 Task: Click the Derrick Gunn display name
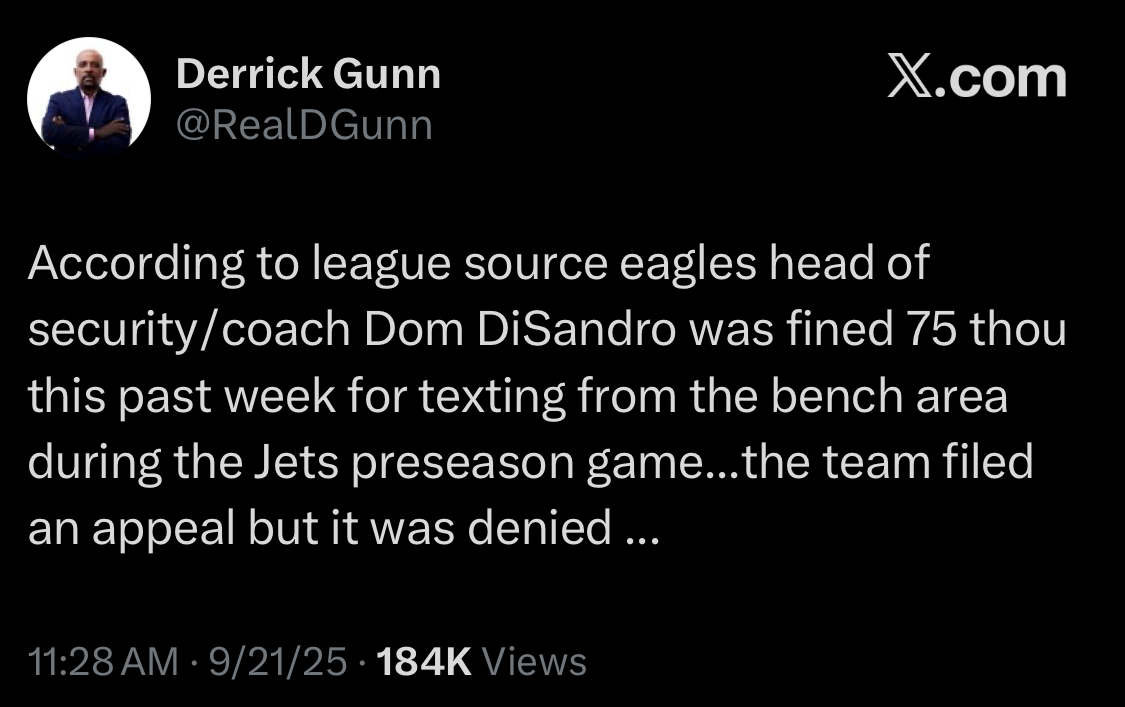tap(309, 74)
